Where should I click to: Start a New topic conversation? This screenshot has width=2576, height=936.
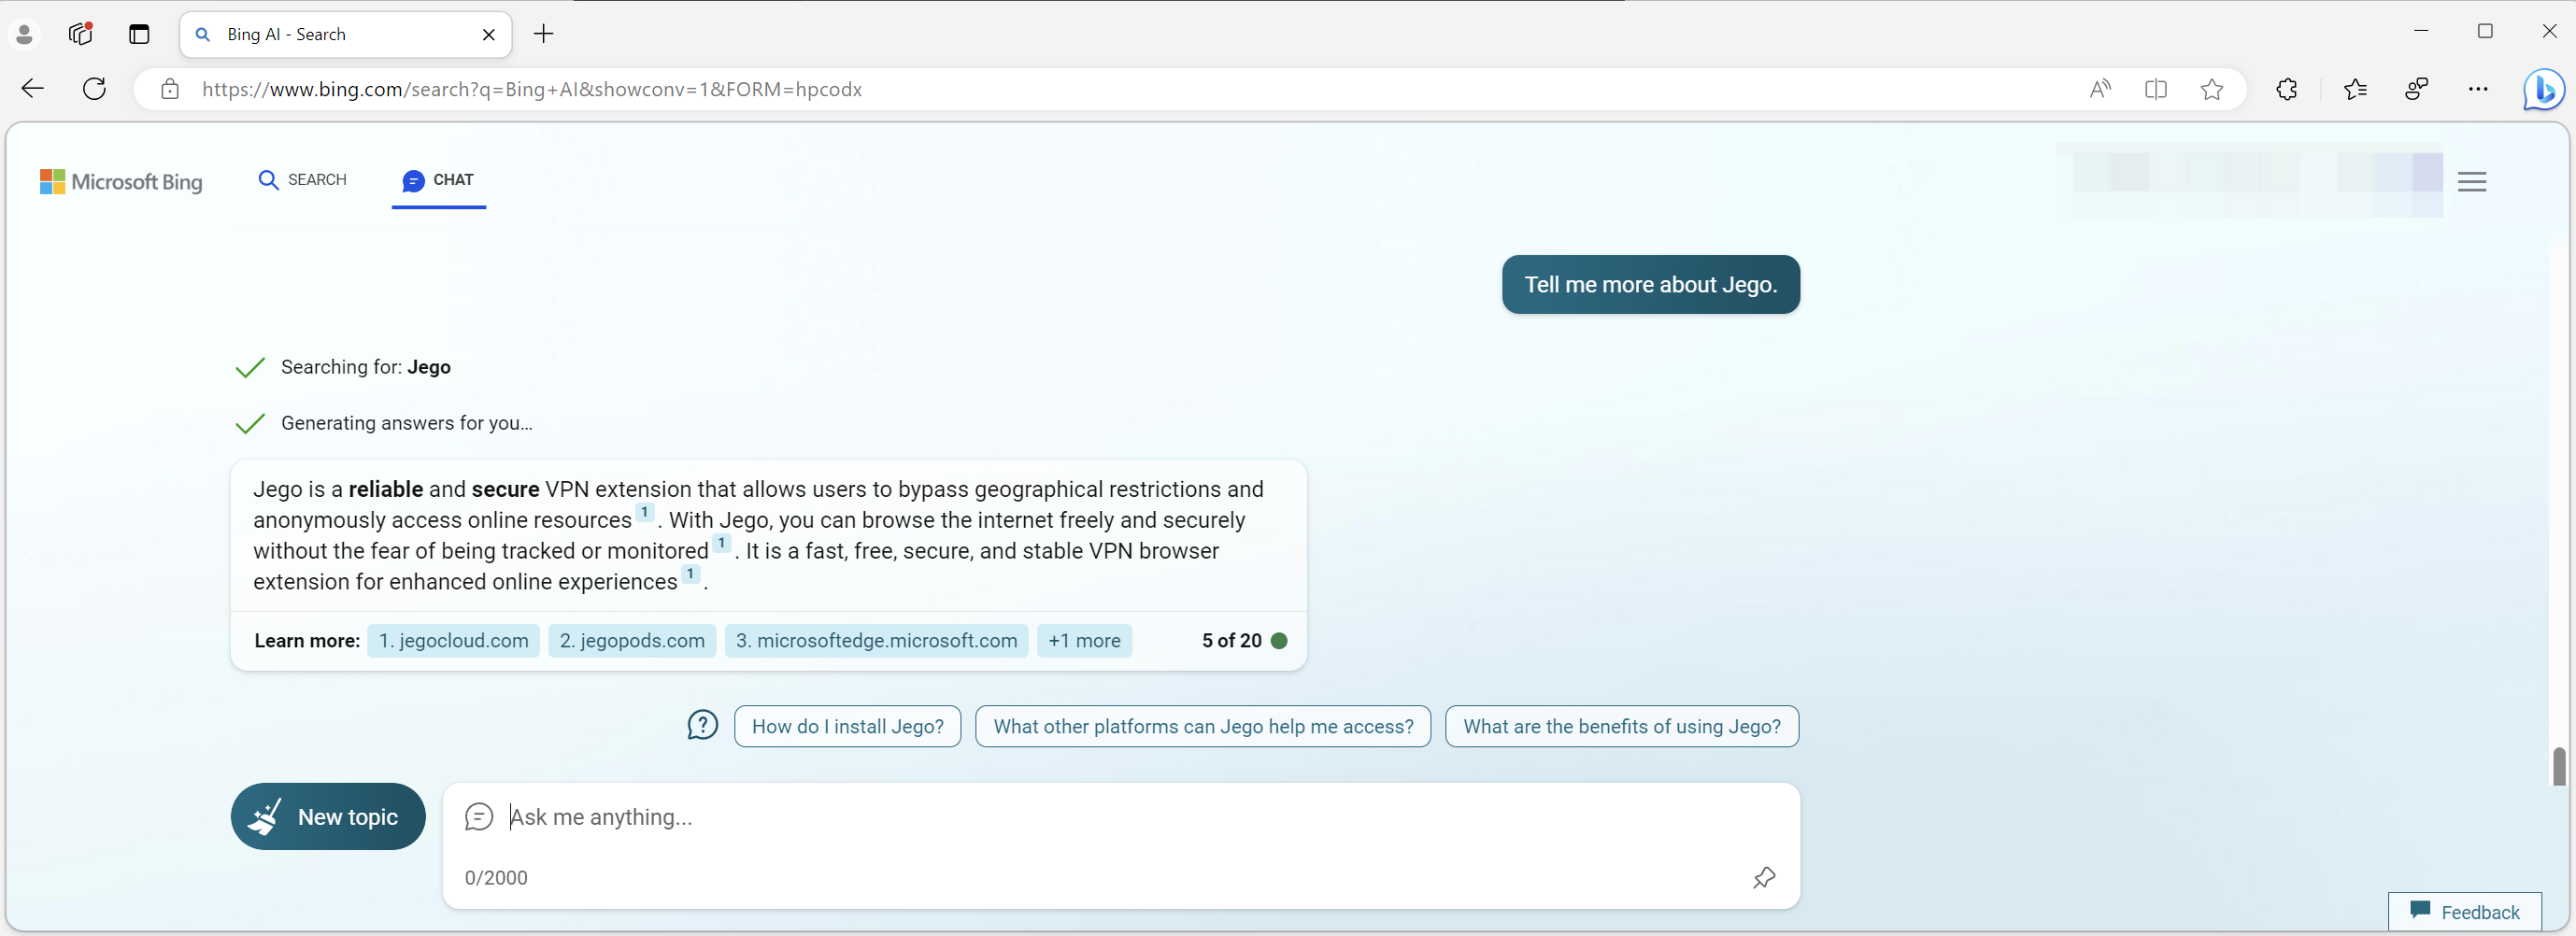click(328, 817)
